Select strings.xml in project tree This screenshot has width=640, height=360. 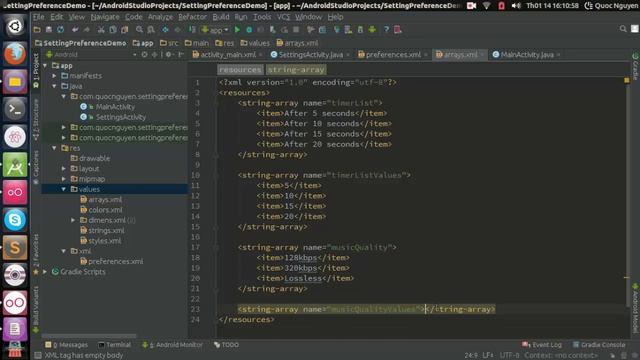[106, 230]
